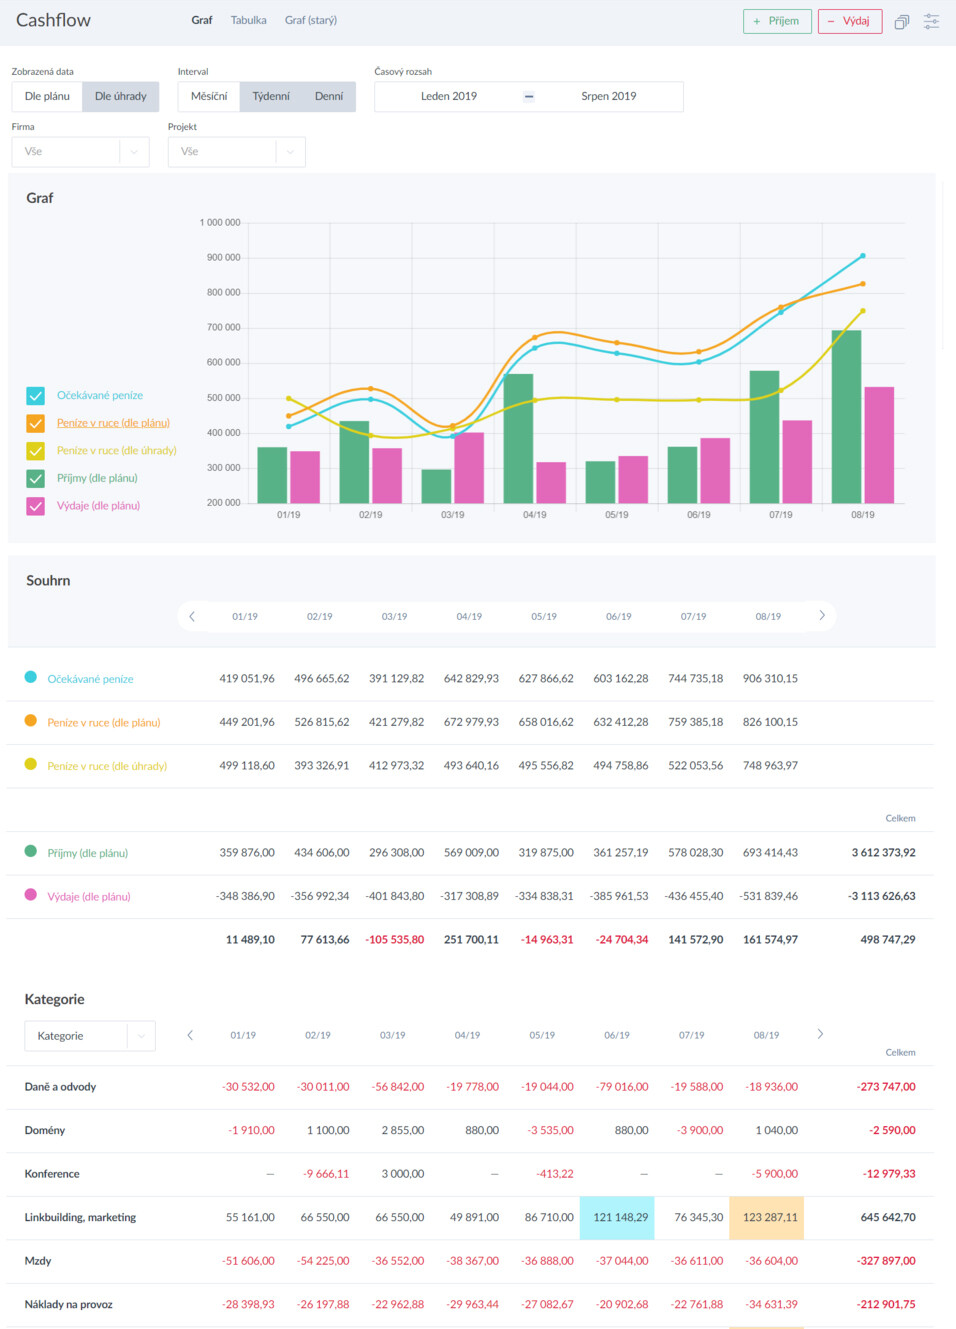Click teal dot beside Očekávané peníze summary row
The height and width of the screenshot is (1329, 956).
tap(31, 678)
